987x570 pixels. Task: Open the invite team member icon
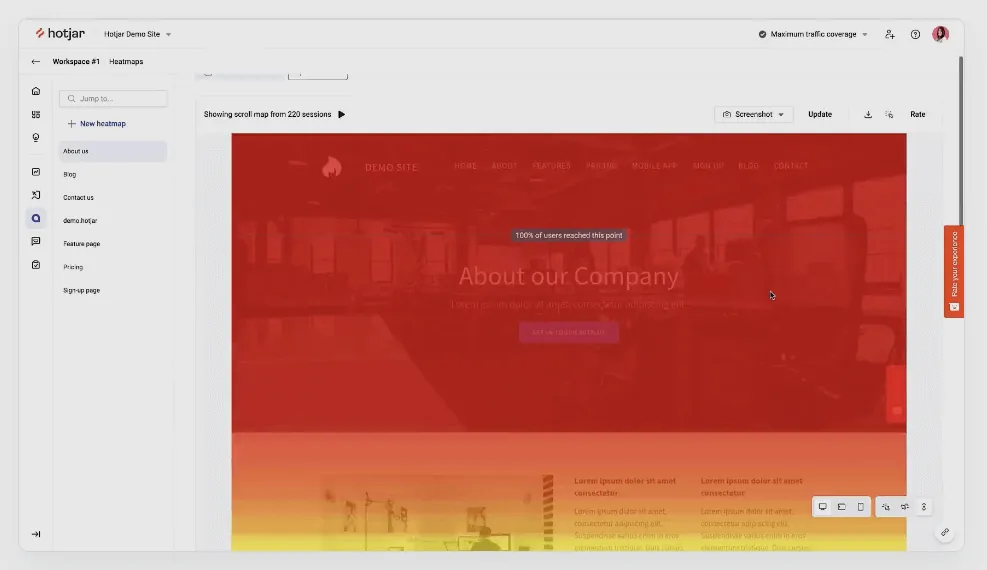pos(889,35)
